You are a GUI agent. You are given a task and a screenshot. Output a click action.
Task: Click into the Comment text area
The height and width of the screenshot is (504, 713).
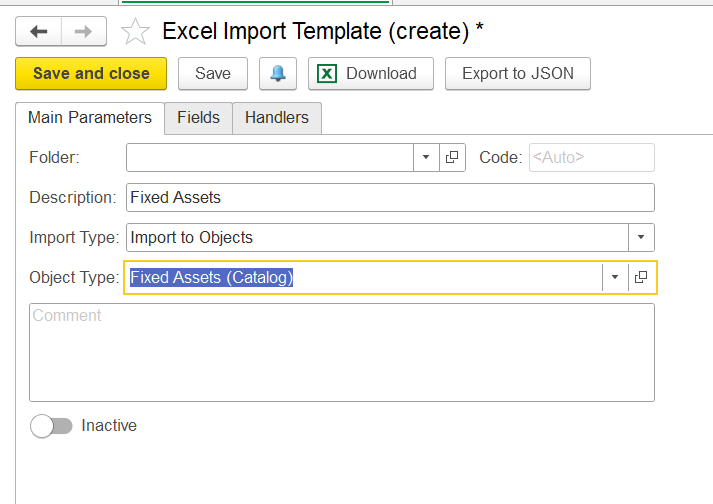(x=342, y=353)
